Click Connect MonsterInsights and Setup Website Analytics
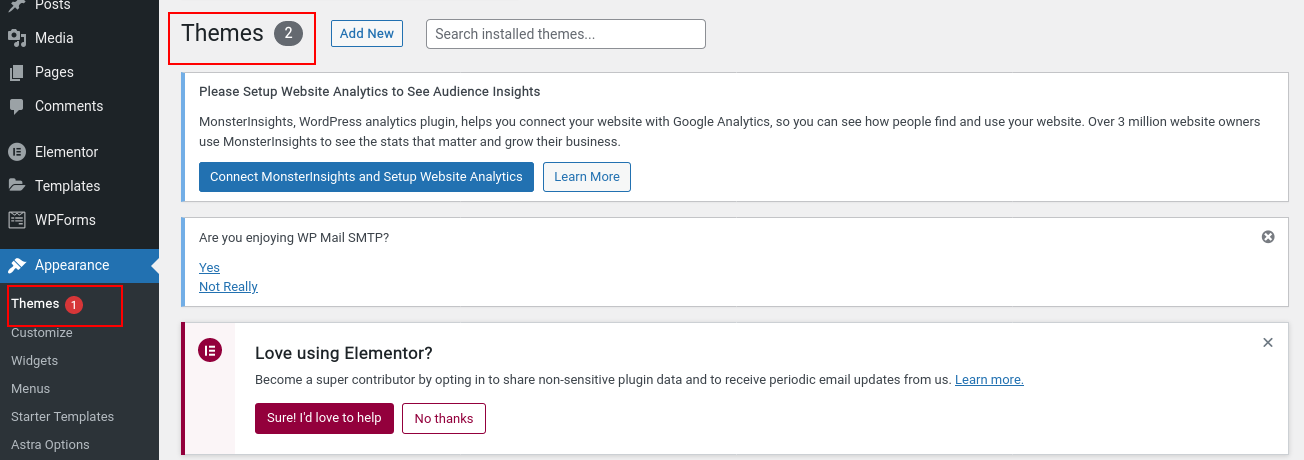This screenshot has height=460, width=1304. coord(366,177)
